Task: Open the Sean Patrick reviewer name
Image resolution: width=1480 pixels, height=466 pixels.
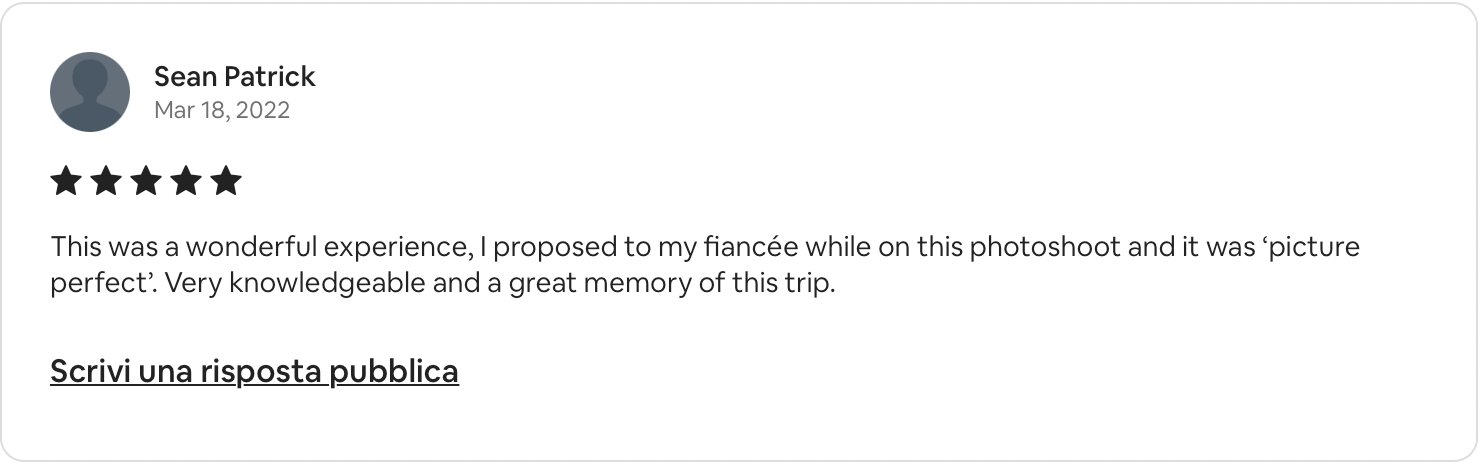Action: [x=234, y=76]
